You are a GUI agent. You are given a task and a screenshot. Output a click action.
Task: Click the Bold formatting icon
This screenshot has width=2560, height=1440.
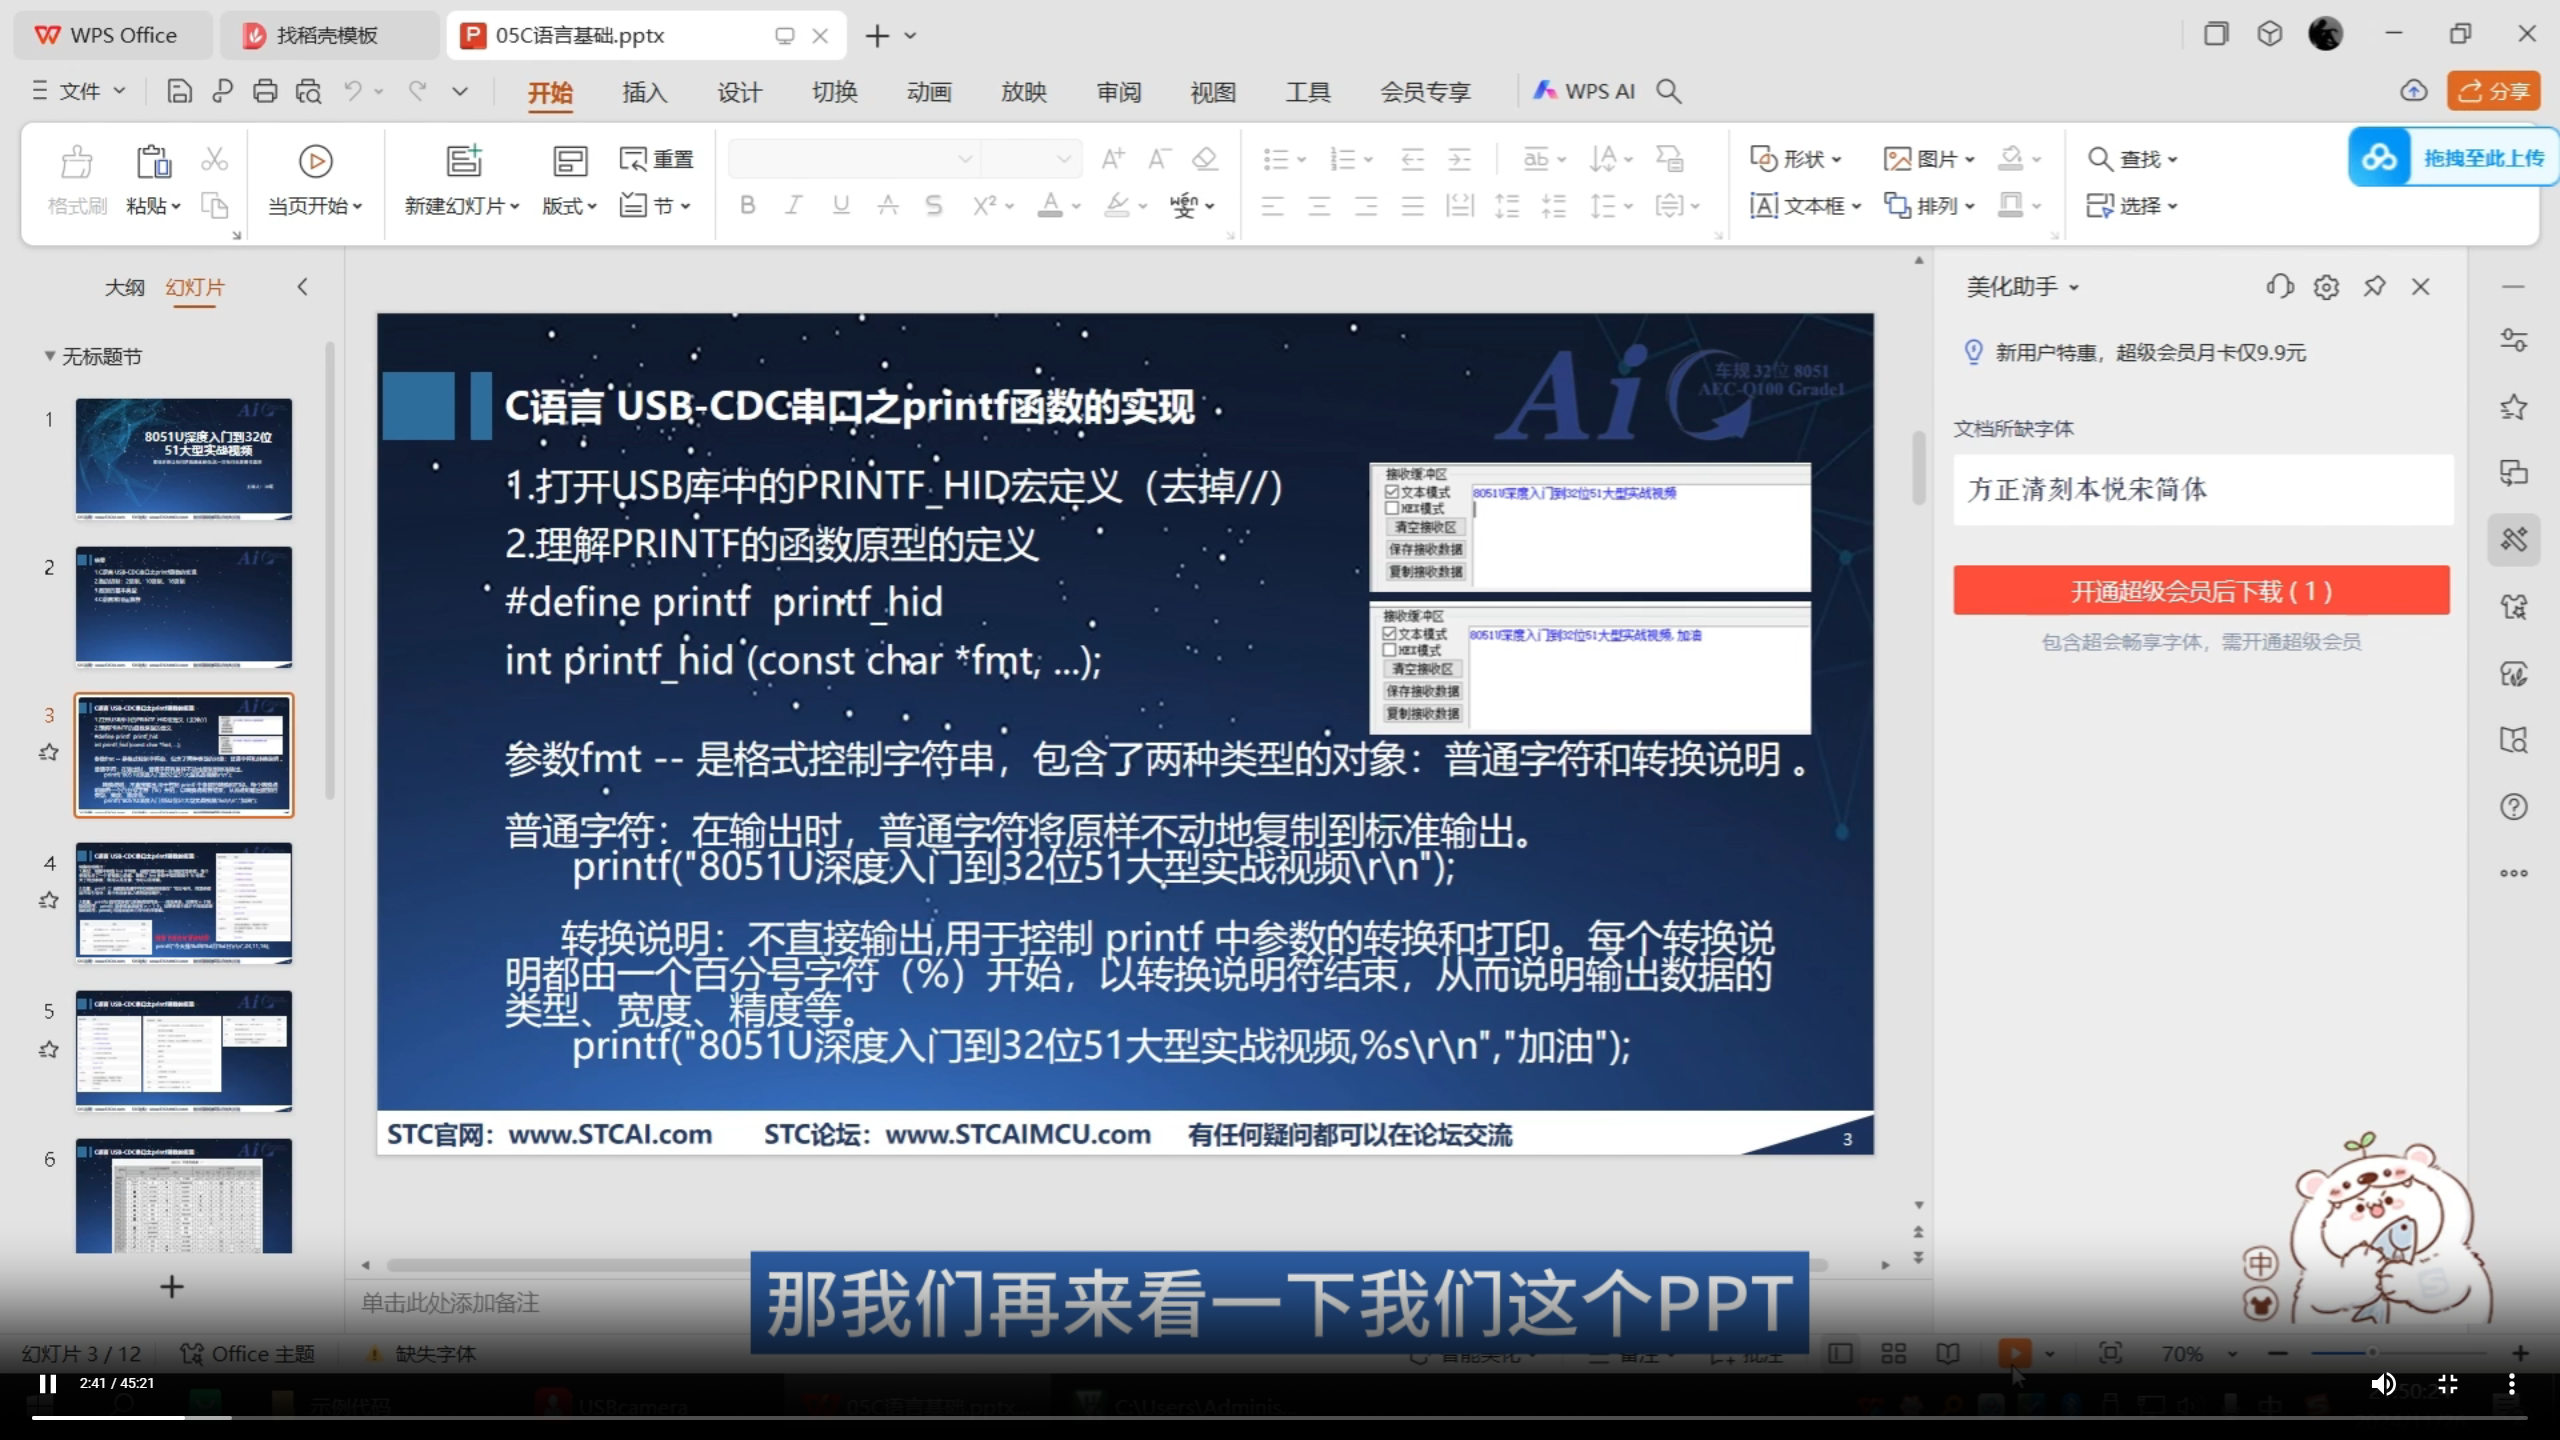click(747, 206)
